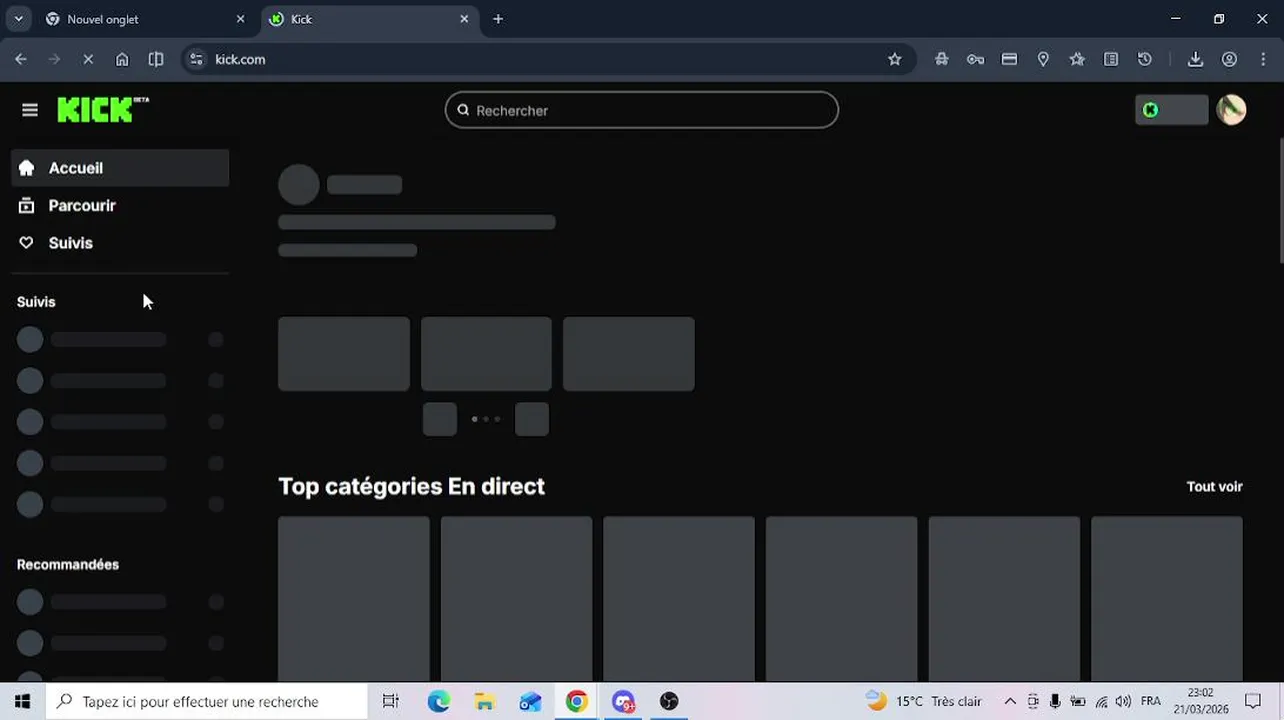This screenshot has width=1284, height=720.
Task: Click the page vertical scrollbar
Action: pyautogui.click(x=1280, y=200)
